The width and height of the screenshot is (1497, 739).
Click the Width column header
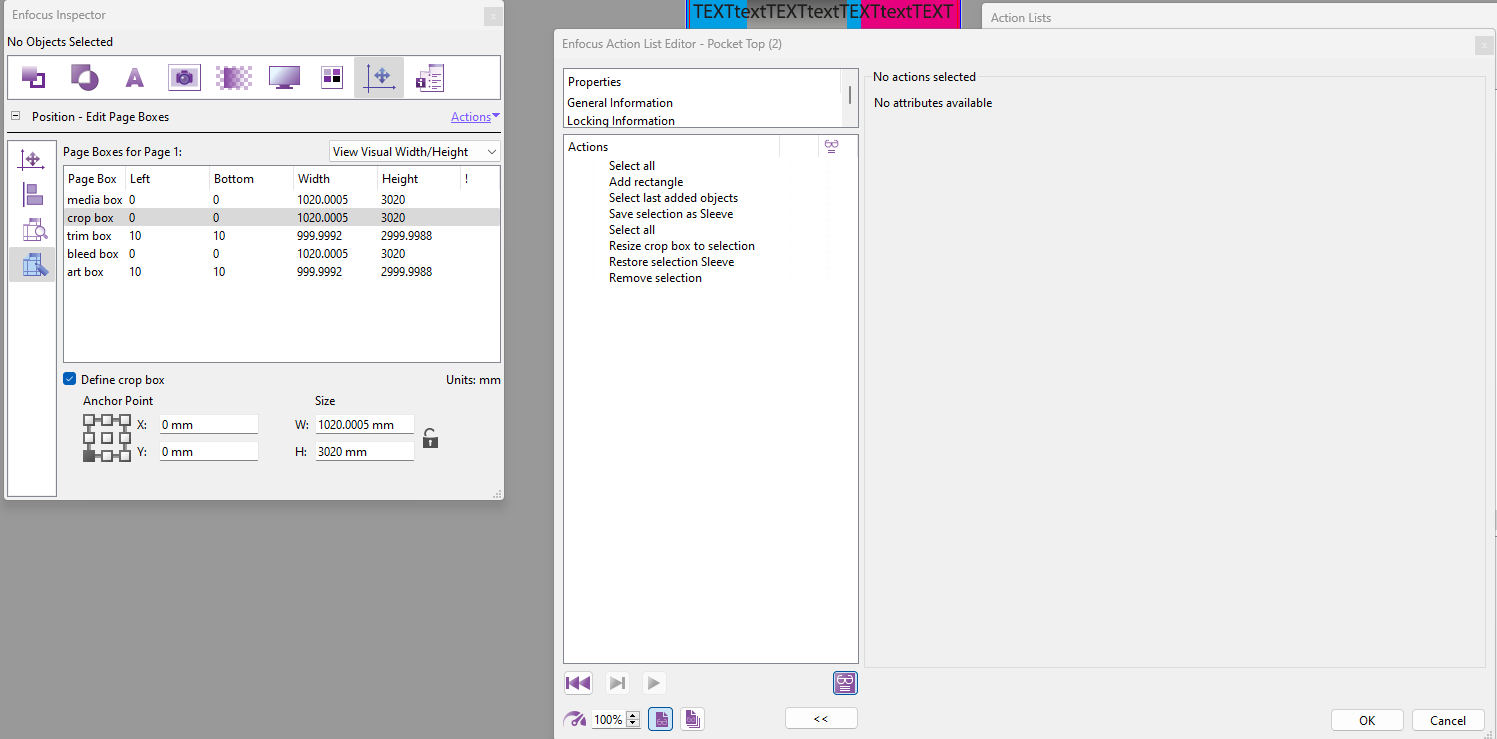335,179
